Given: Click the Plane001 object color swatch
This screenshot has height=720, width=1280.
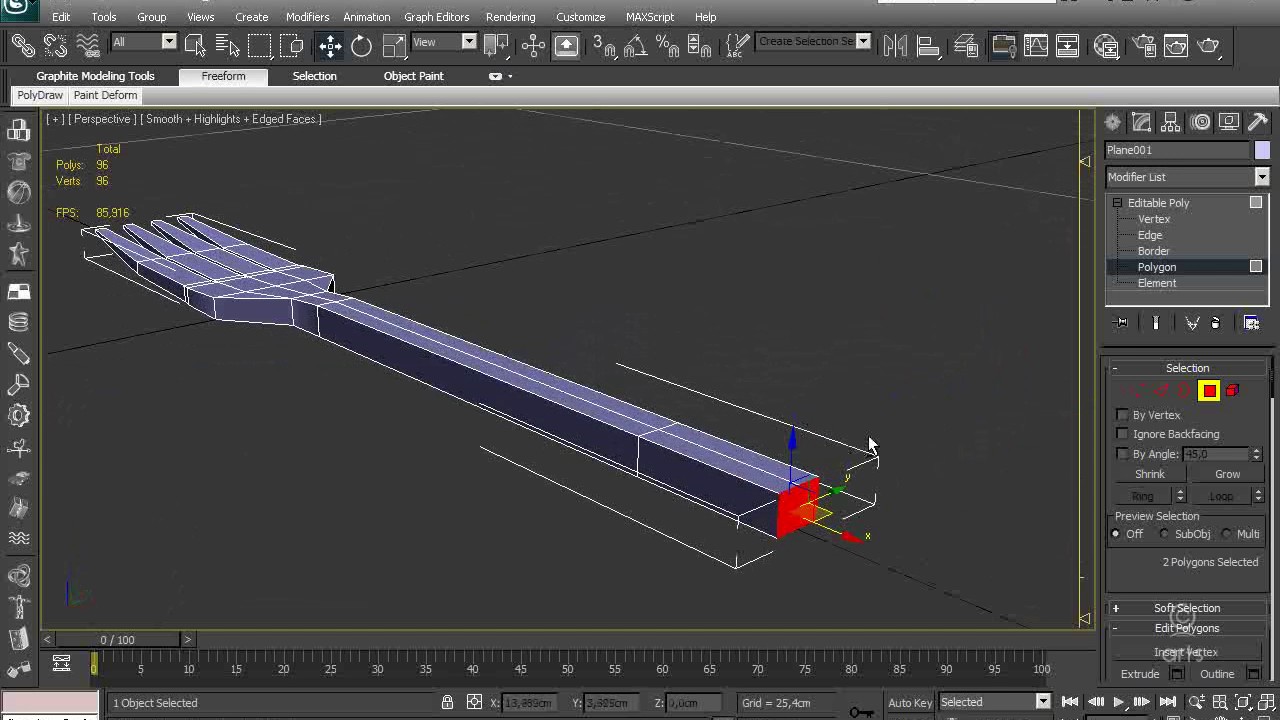Looking at the screenshot, I should point(1262,150).
